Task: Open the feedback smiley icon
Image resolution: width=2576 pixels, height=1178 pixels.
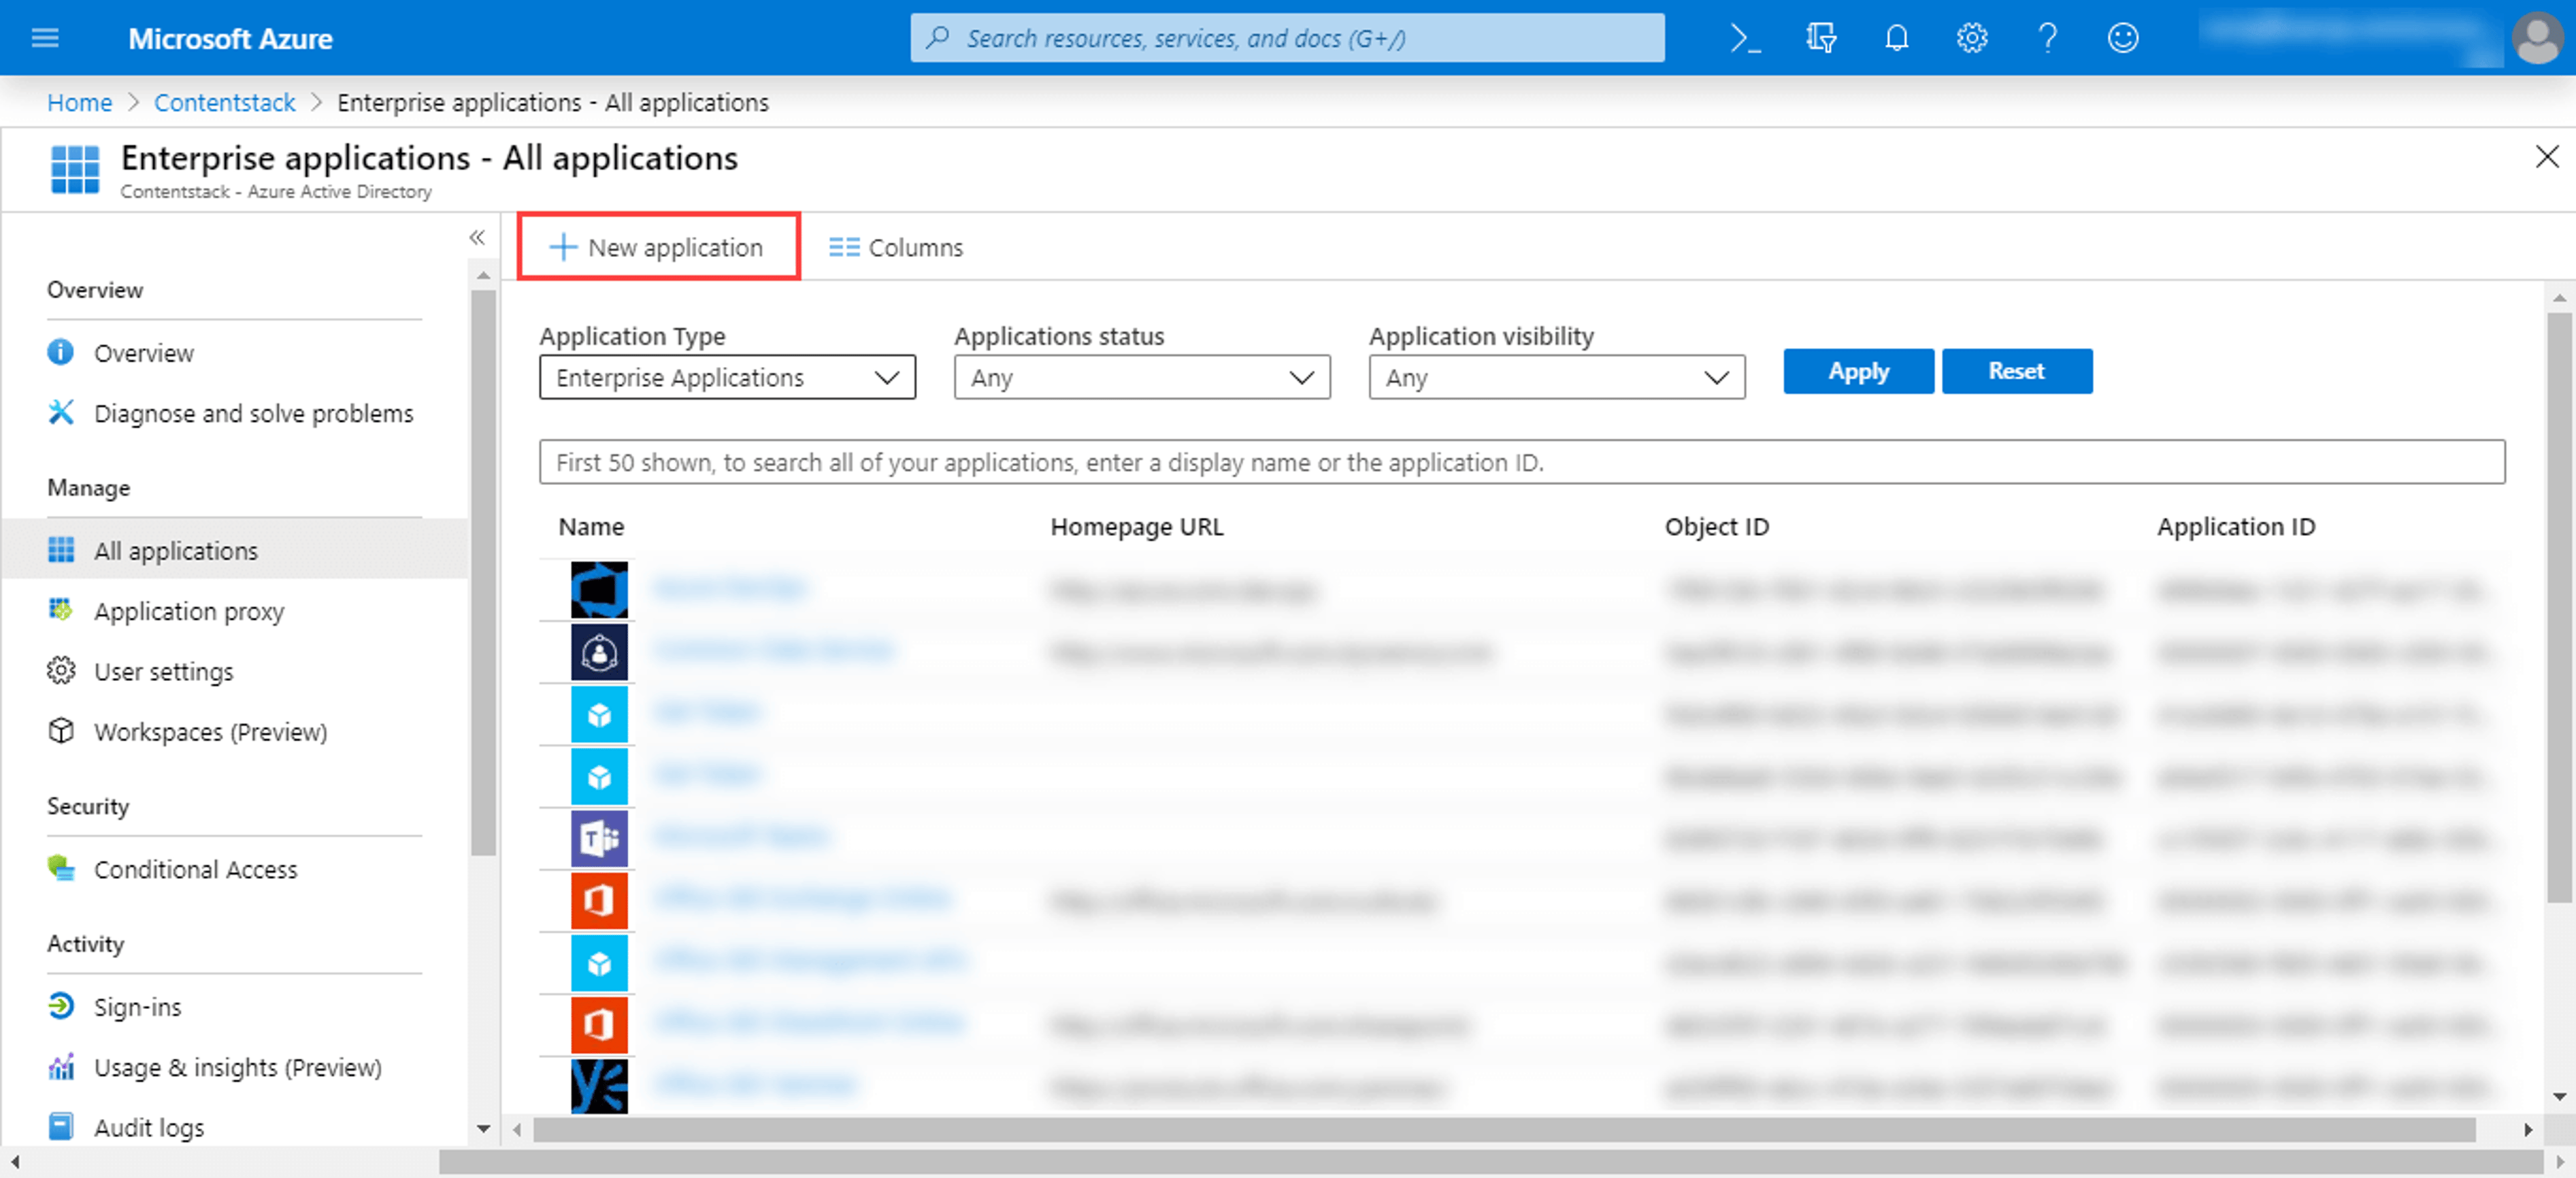Action: [x=2122, y=38]
